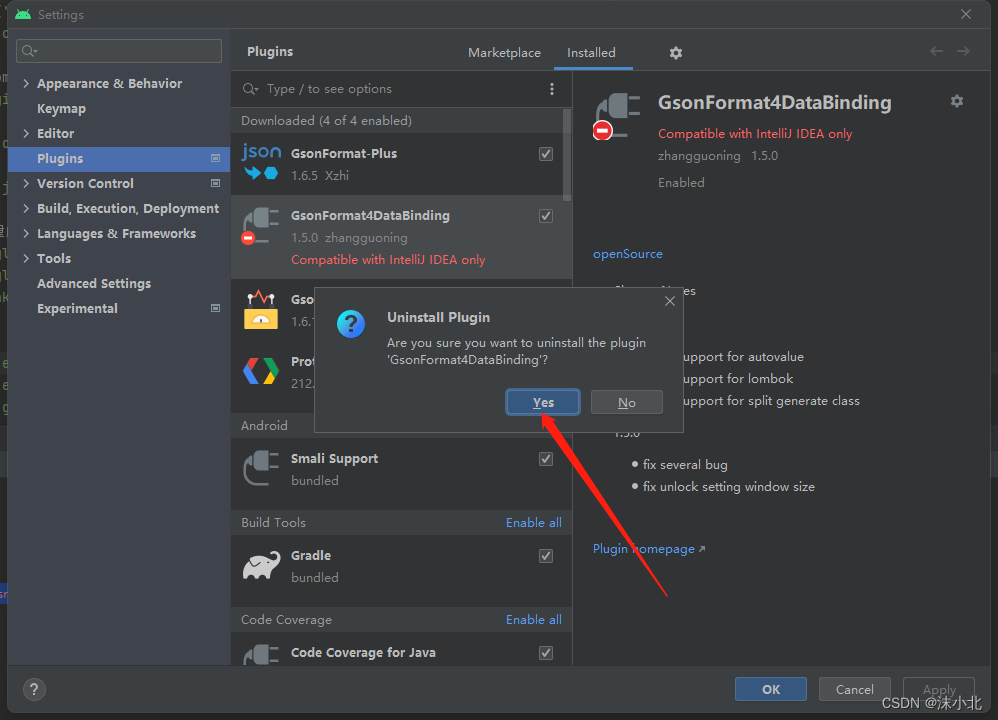Click the GsonFormat4DataBinding detail gear icon
The image size is (998, 720).
(957, 101)
